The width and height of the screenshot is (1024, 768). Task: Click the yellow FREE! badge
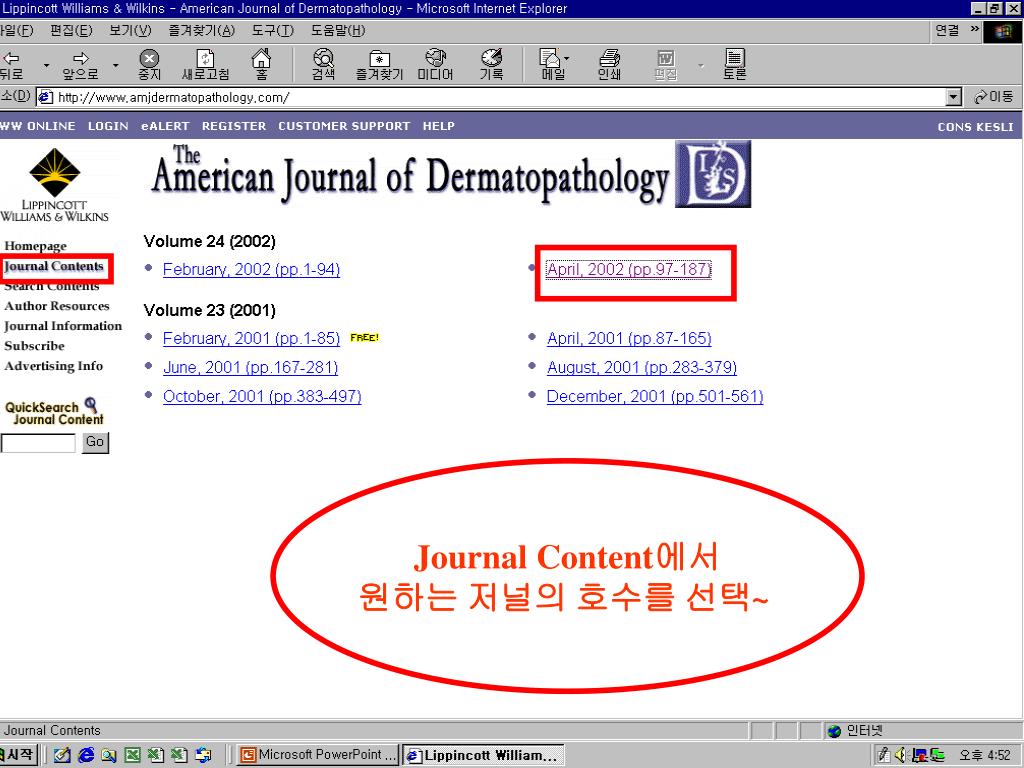364,338
